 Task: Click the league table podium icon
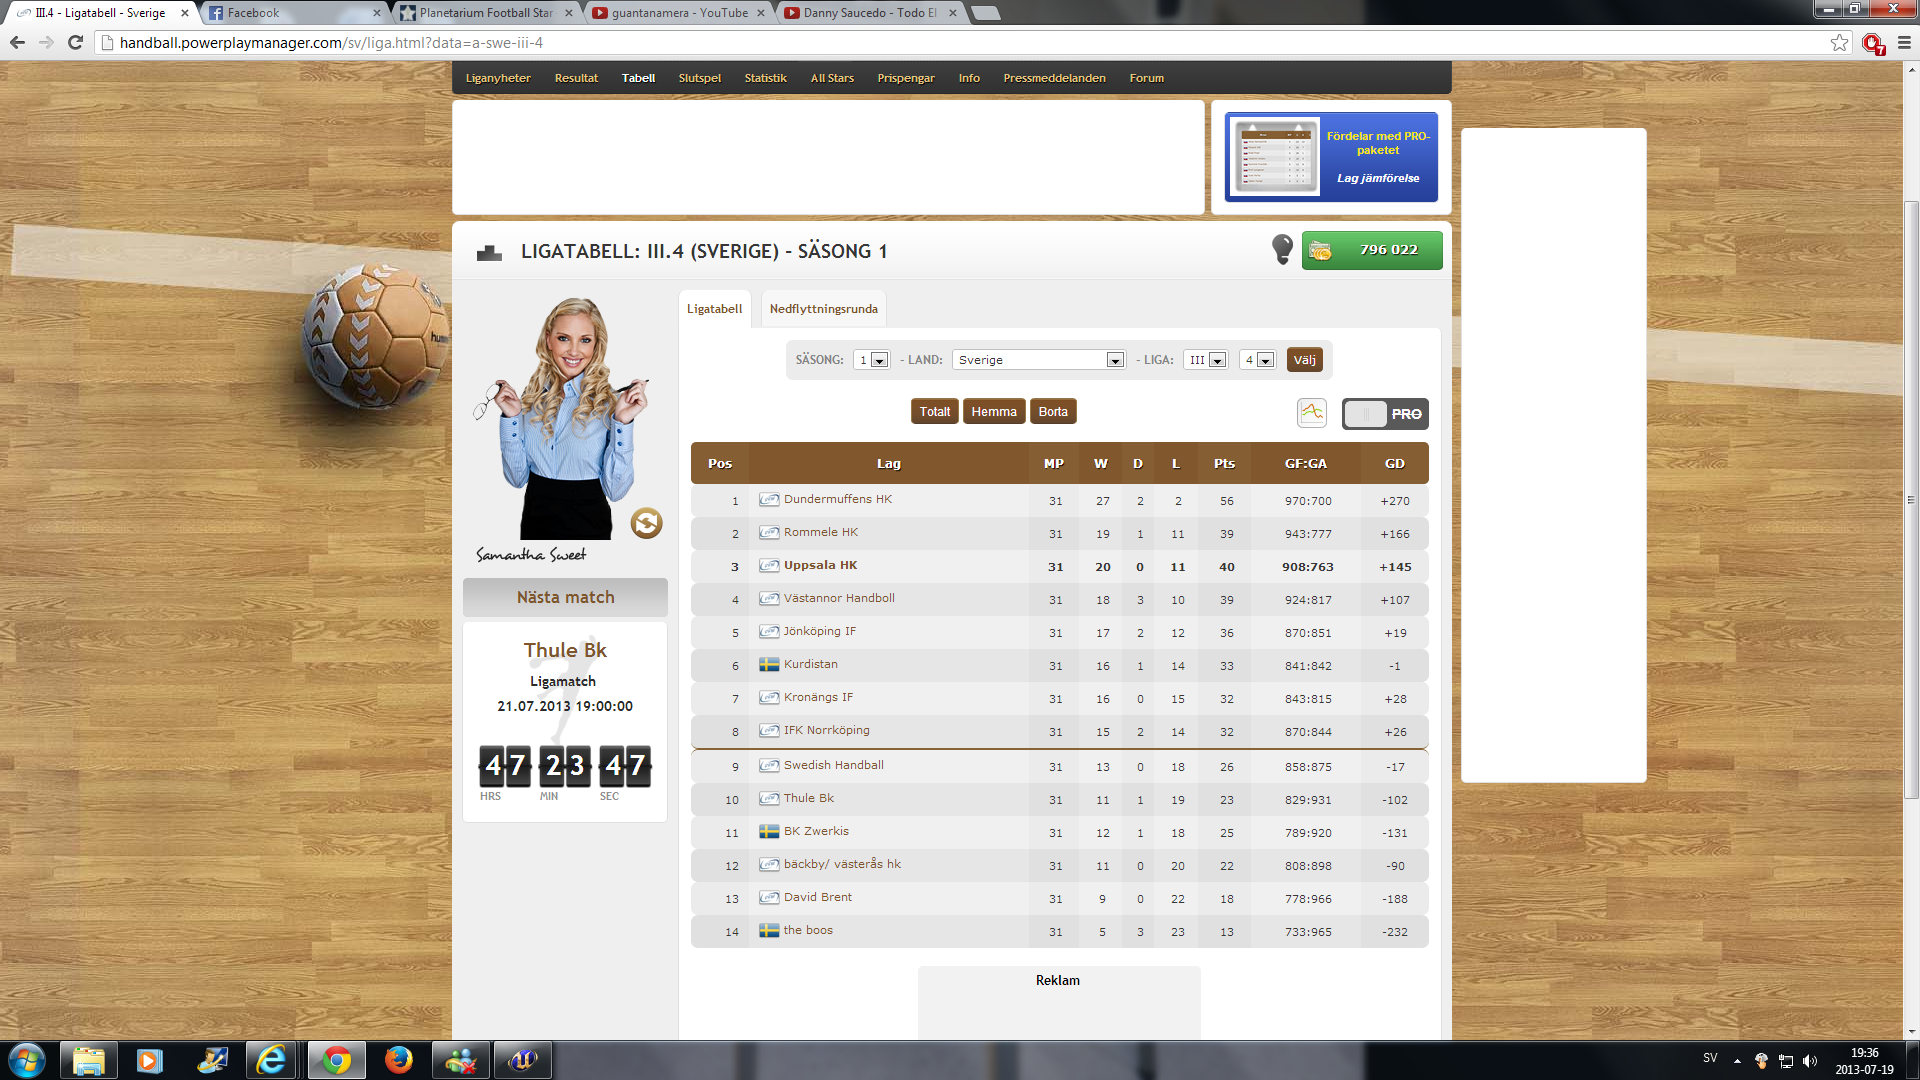point(489,252)
